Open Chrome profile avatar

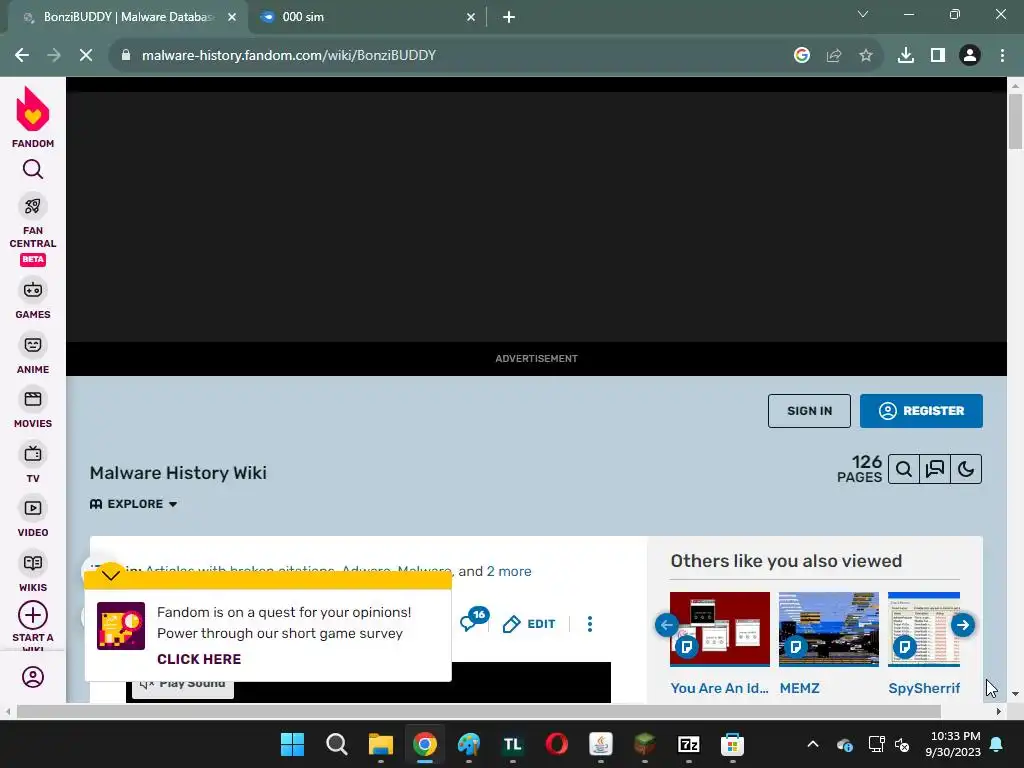coord(970,56)
